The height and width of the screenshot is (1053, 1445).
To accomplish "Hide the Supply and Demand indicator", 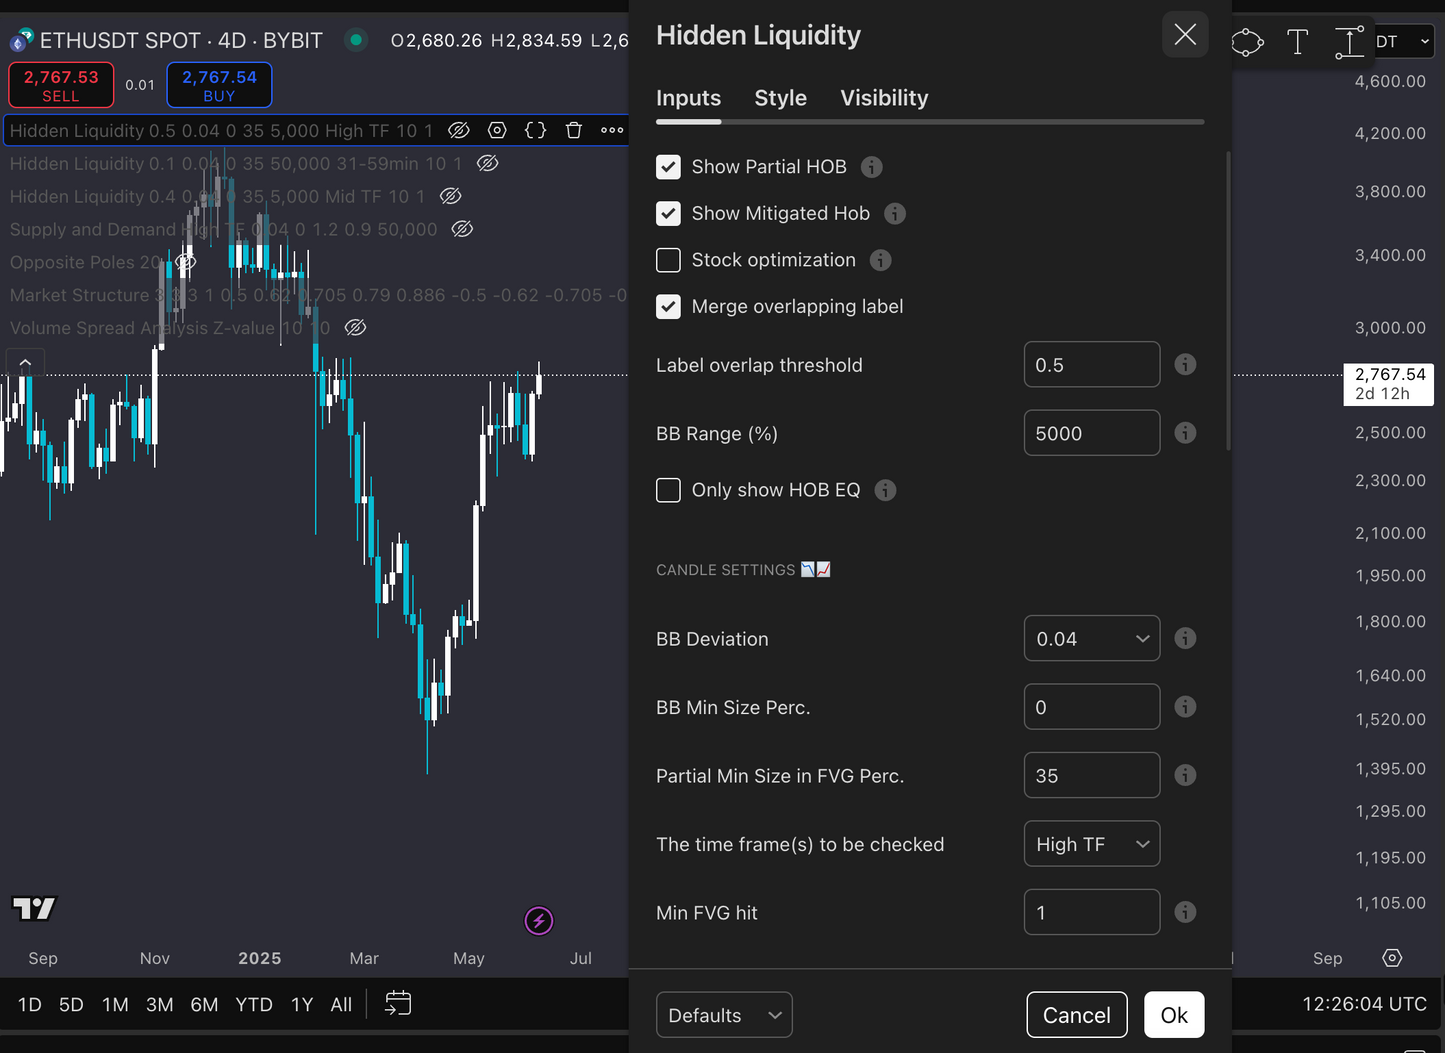I will [x=462, y=228].
